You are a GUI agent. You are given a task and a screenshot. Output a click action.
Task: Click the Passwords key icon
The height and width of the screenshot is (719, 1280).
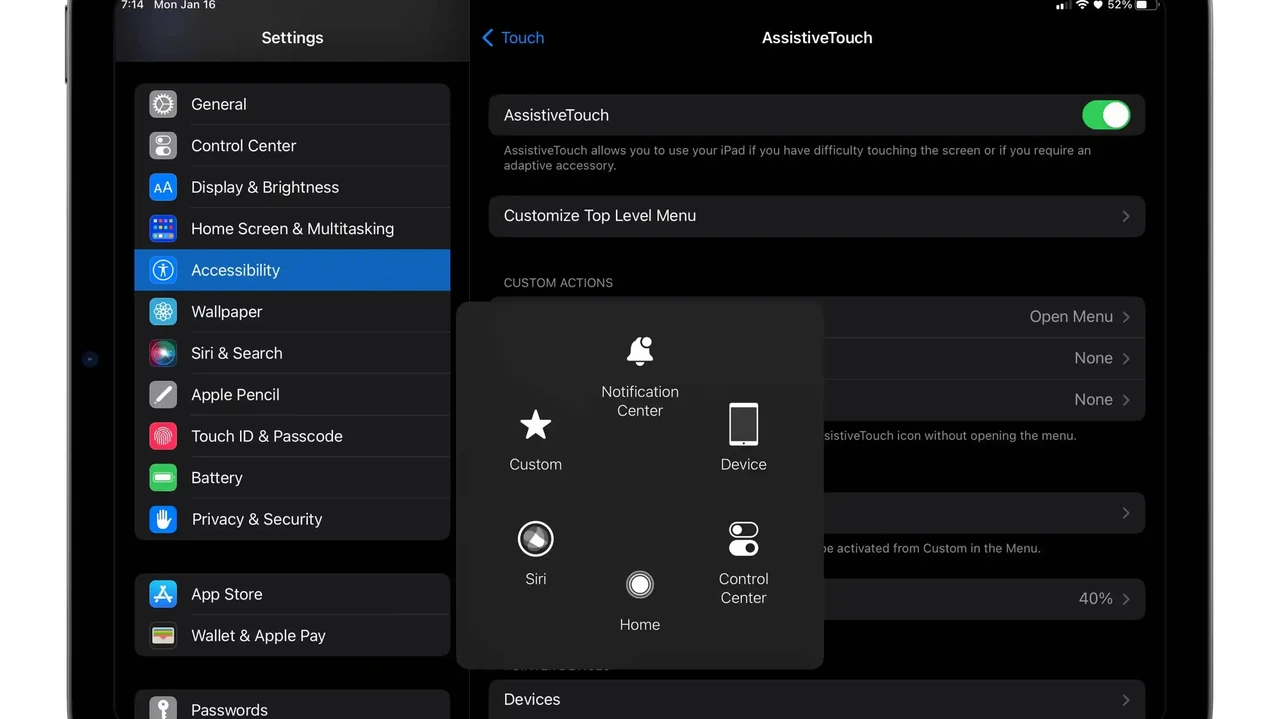(163, 708)
